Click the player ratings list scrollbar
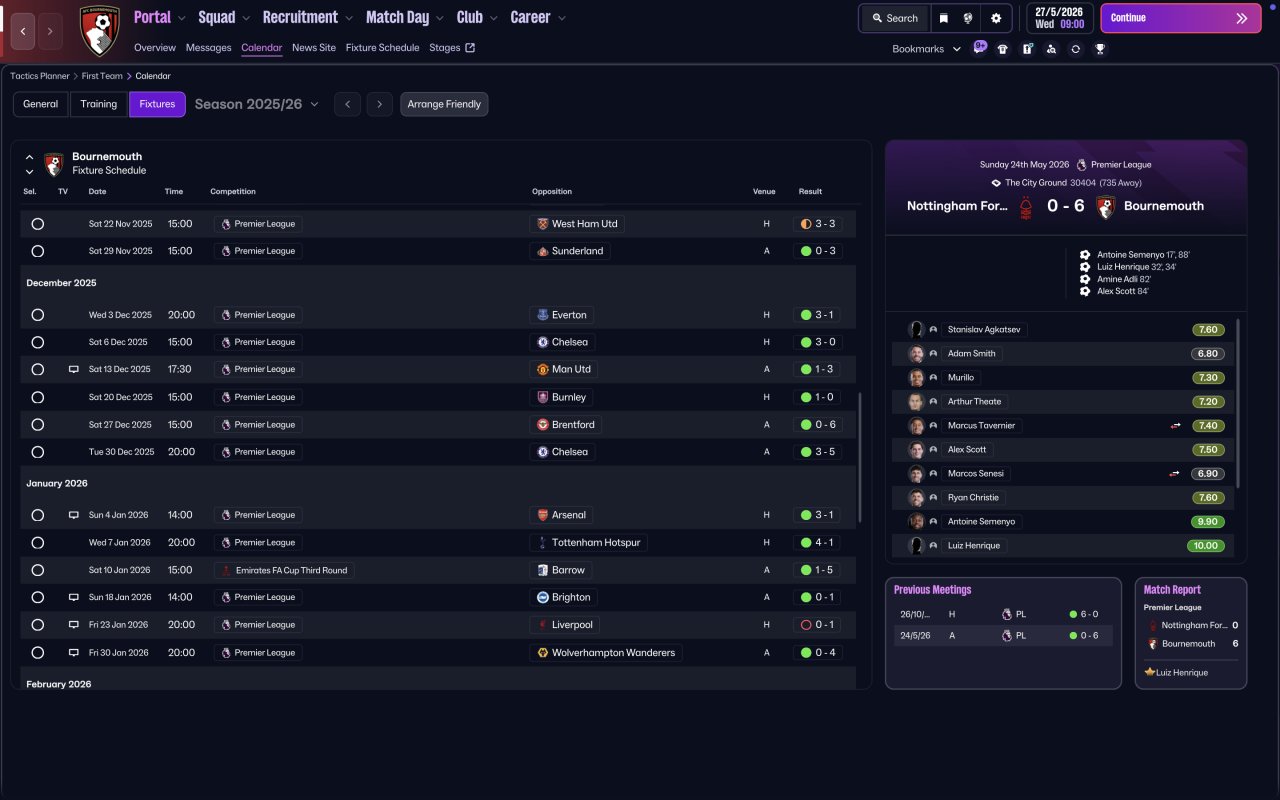This screenshot has height=800, width=1280. (x=1239, y=403)
